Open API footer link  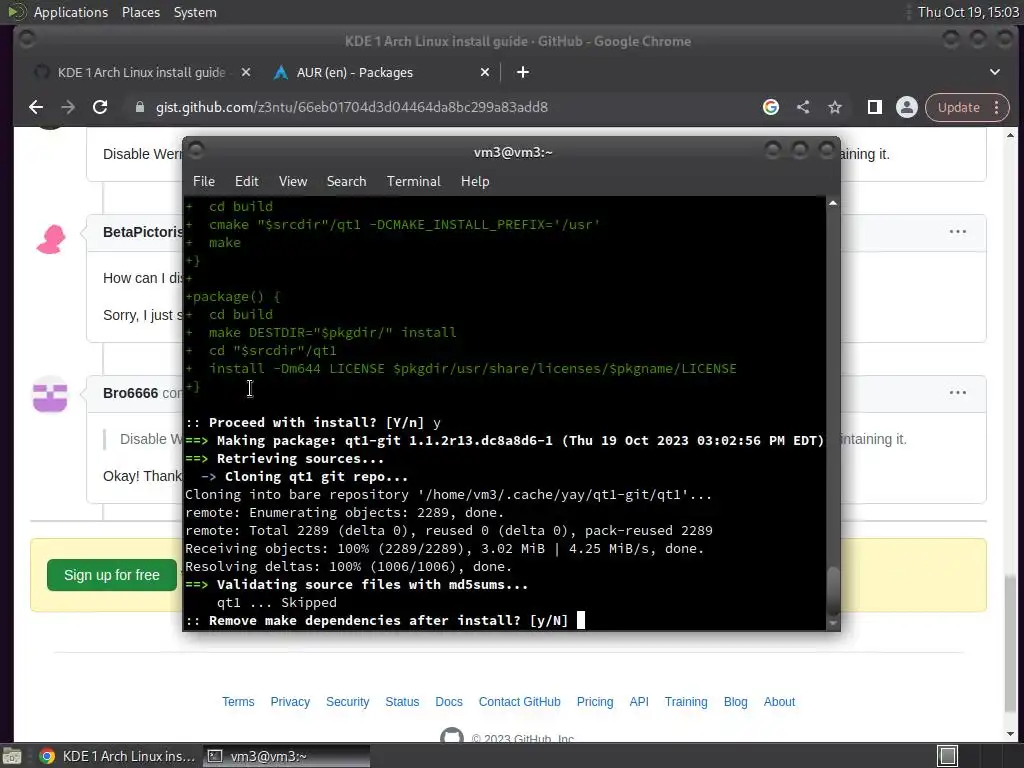[639, 702]
